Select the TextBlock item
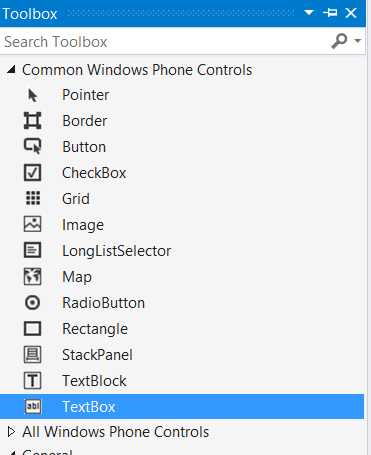 pos(182,381)
